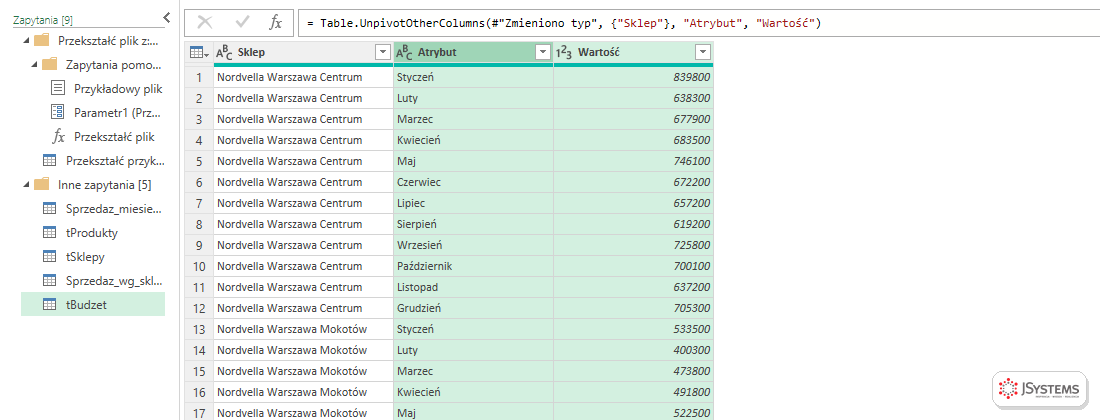This screenshot has width=1100, height=420.
Task: Collapse the Przekształć plik z folder group
Action: pos(27,40)
